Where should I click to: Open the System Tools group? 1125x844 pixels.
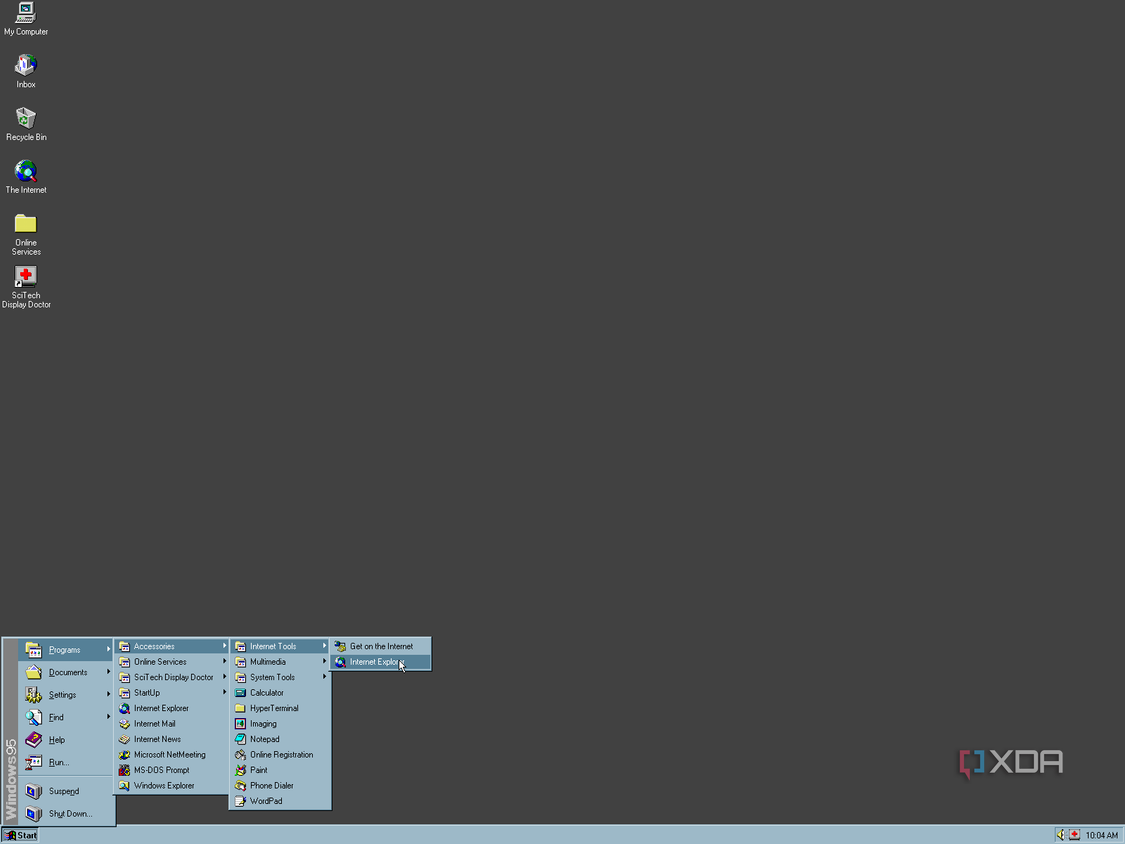281,677
